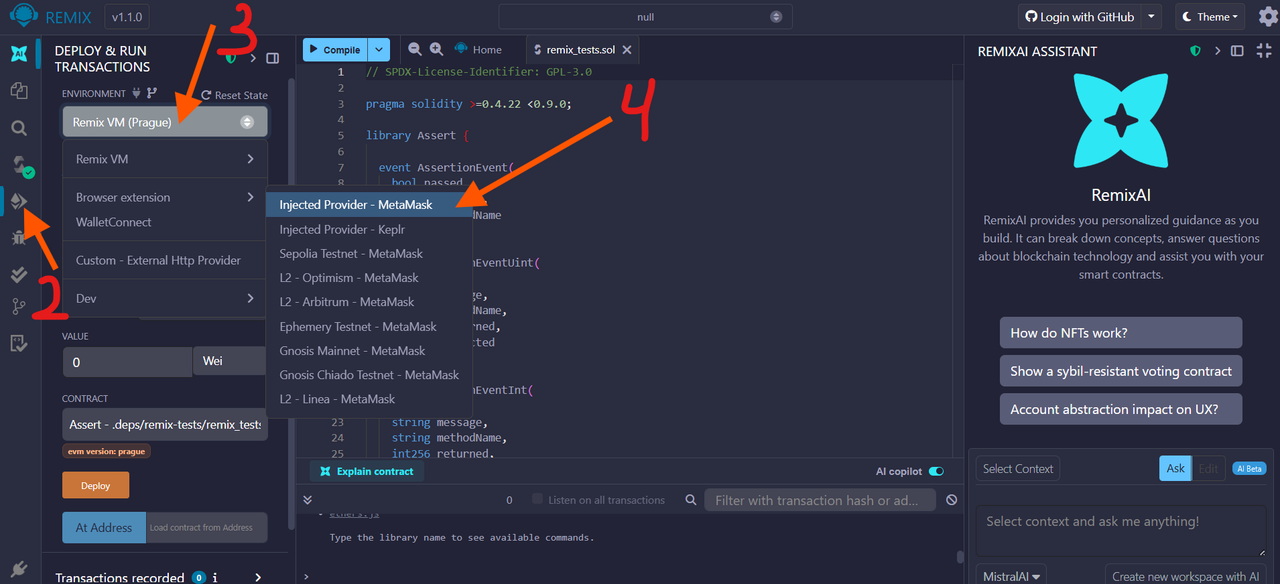Toggle the AI copilot switch
This screenshot has height=584, width=1280.
936,472
